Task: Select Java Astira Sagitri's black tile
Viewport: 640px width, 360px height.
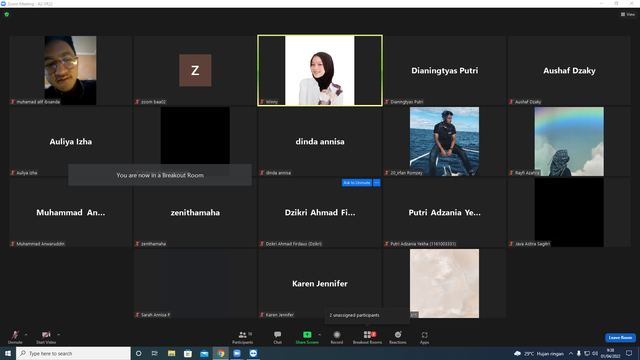Action: (x=569, y=212)
